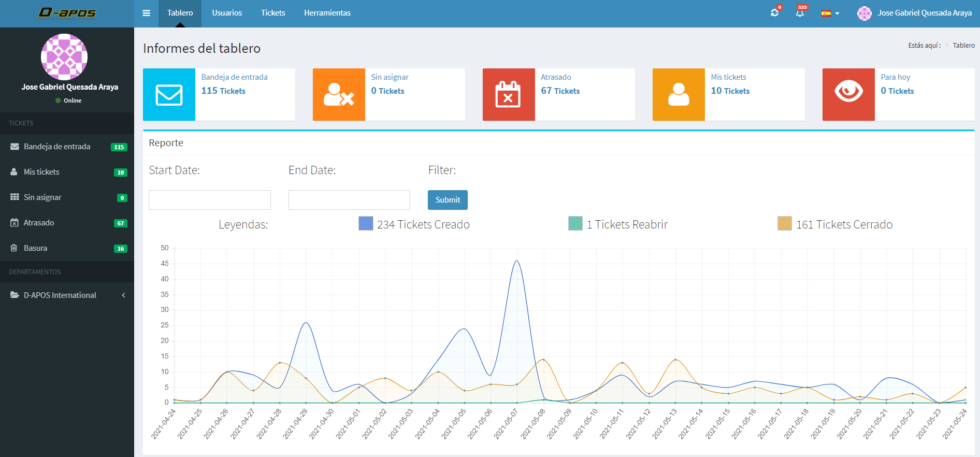Click the Start Date input field
The width and height of the screenshot is (980, 457).
click(210, 200)
